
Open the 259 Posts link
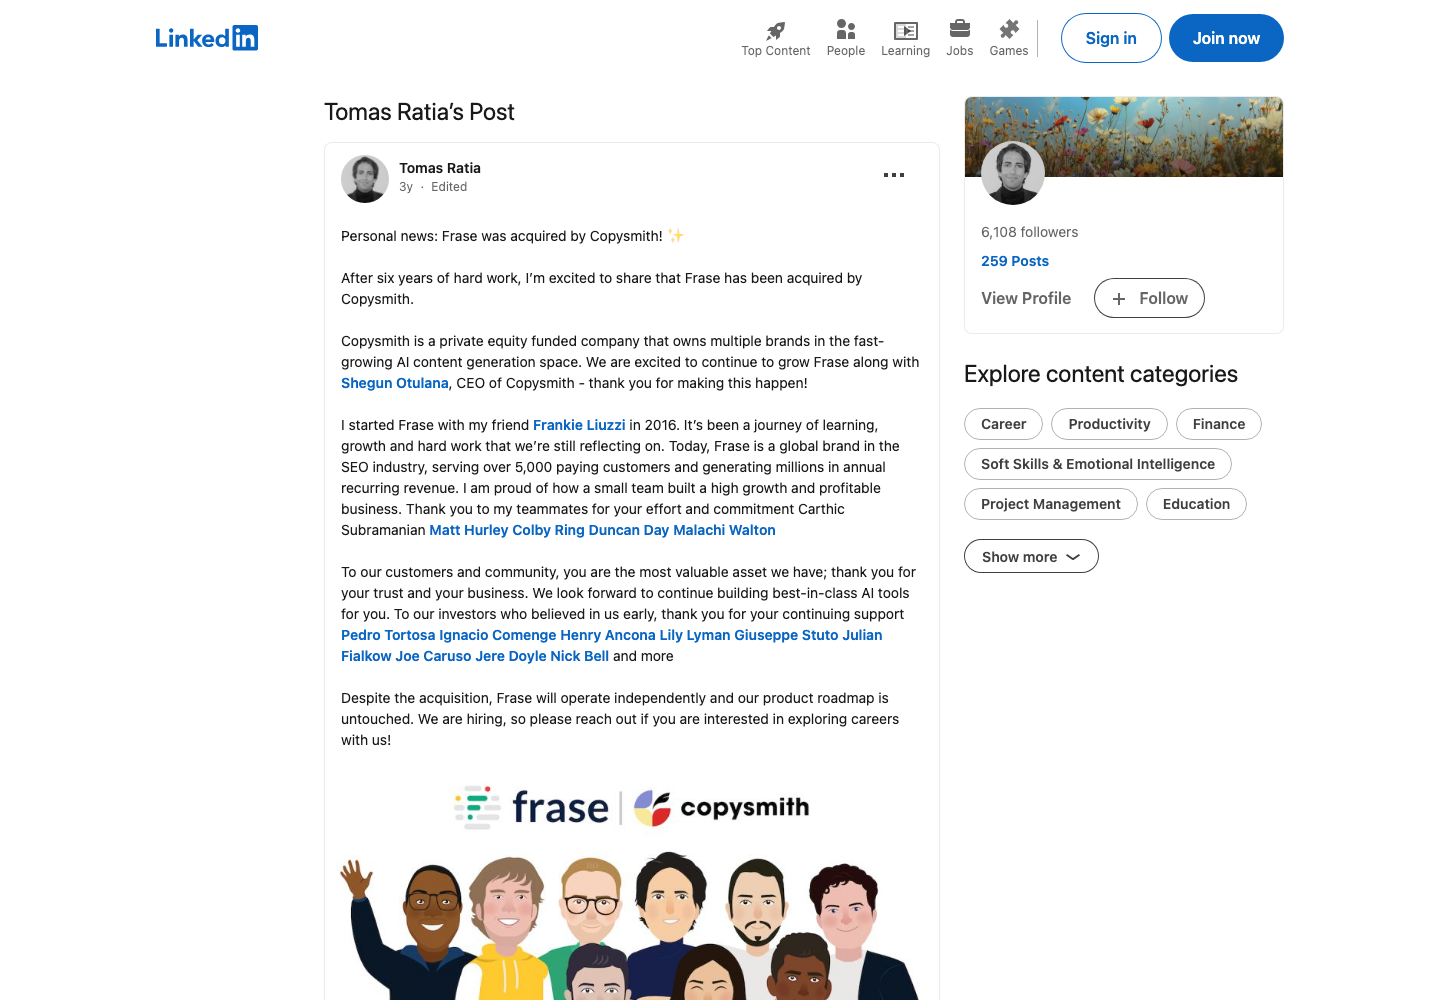point(1015,261)
